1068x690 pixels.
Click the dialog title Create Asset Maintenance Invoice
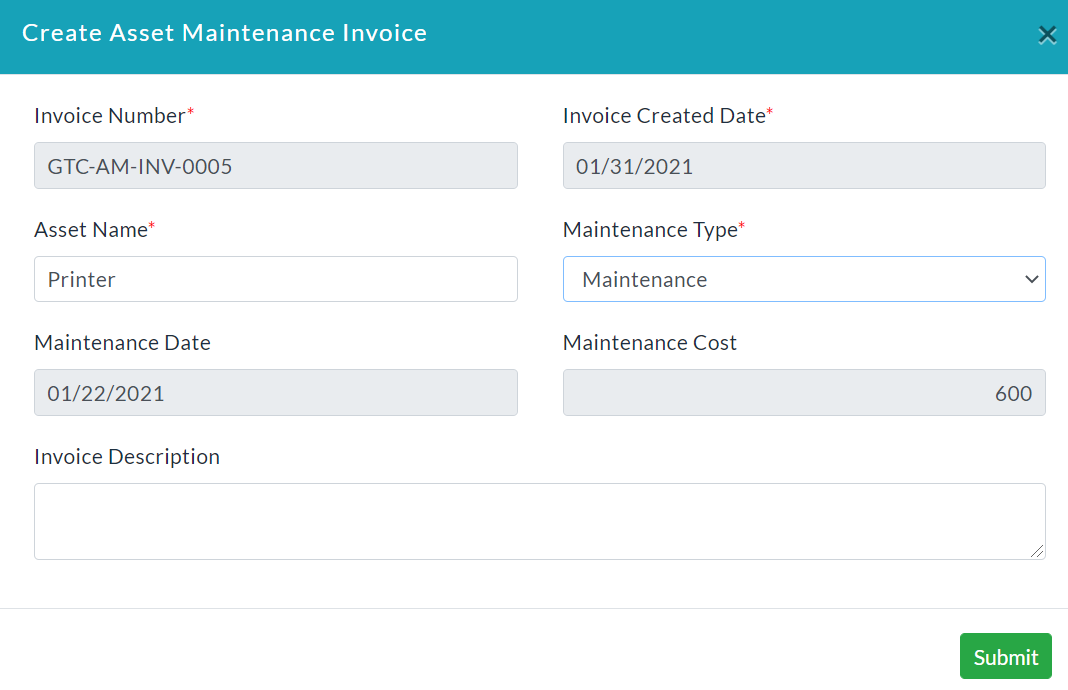[x=225, y=33]
